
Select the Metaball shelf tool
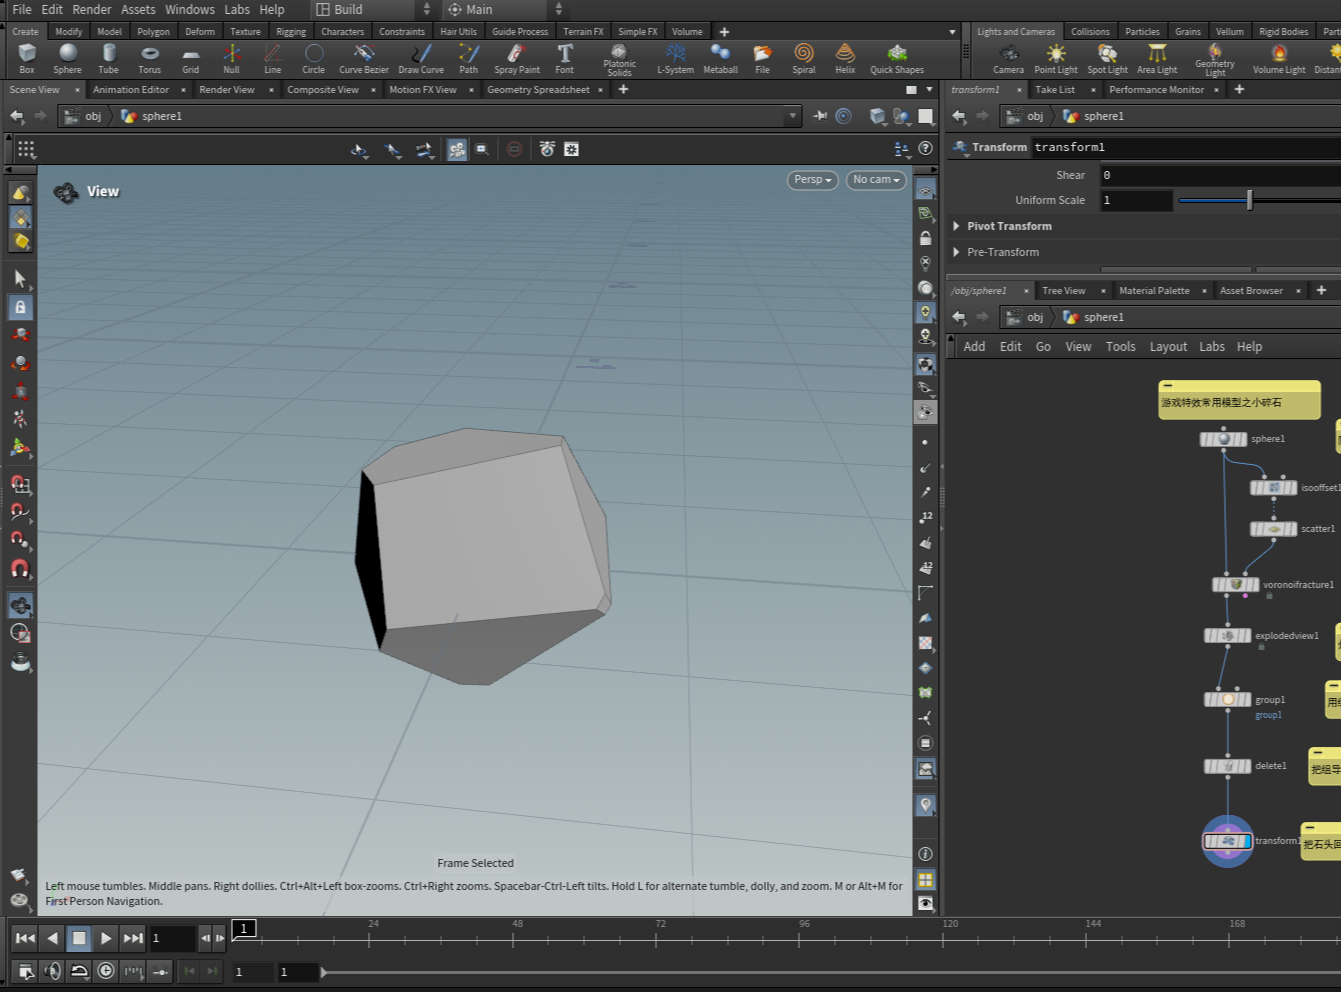(720, 59)
